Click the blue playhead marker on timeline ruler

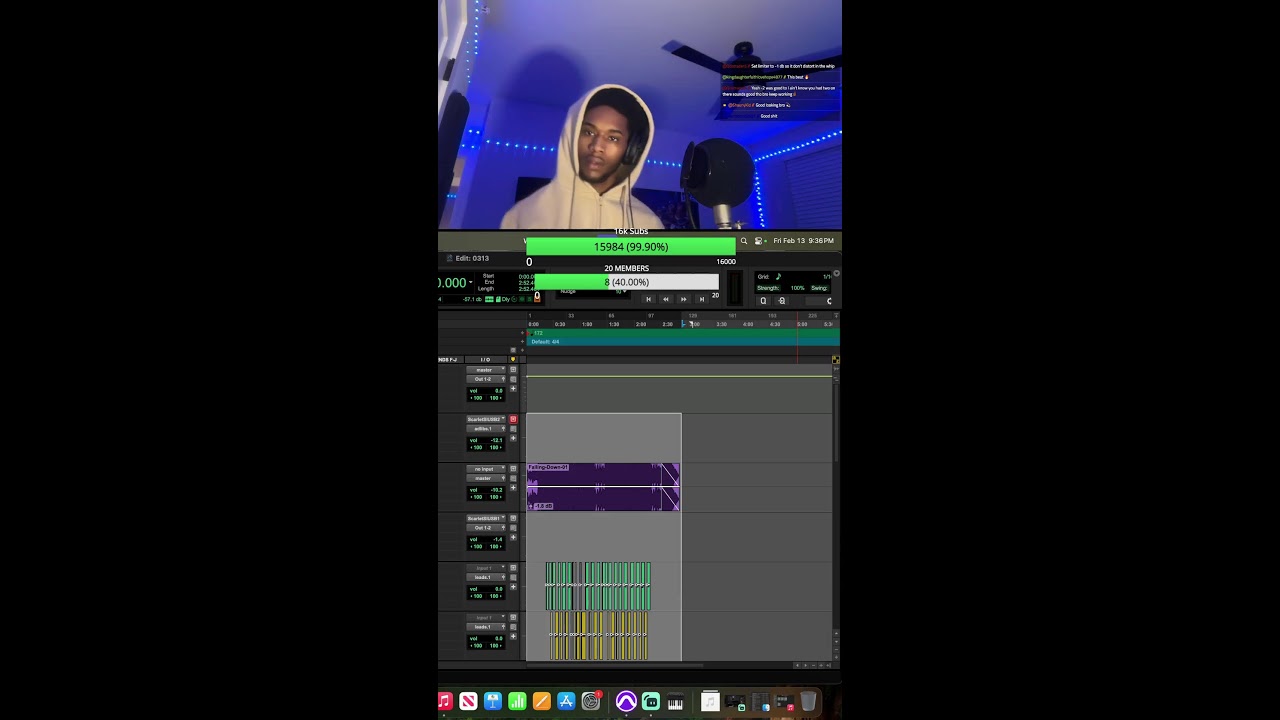point(683,324)
